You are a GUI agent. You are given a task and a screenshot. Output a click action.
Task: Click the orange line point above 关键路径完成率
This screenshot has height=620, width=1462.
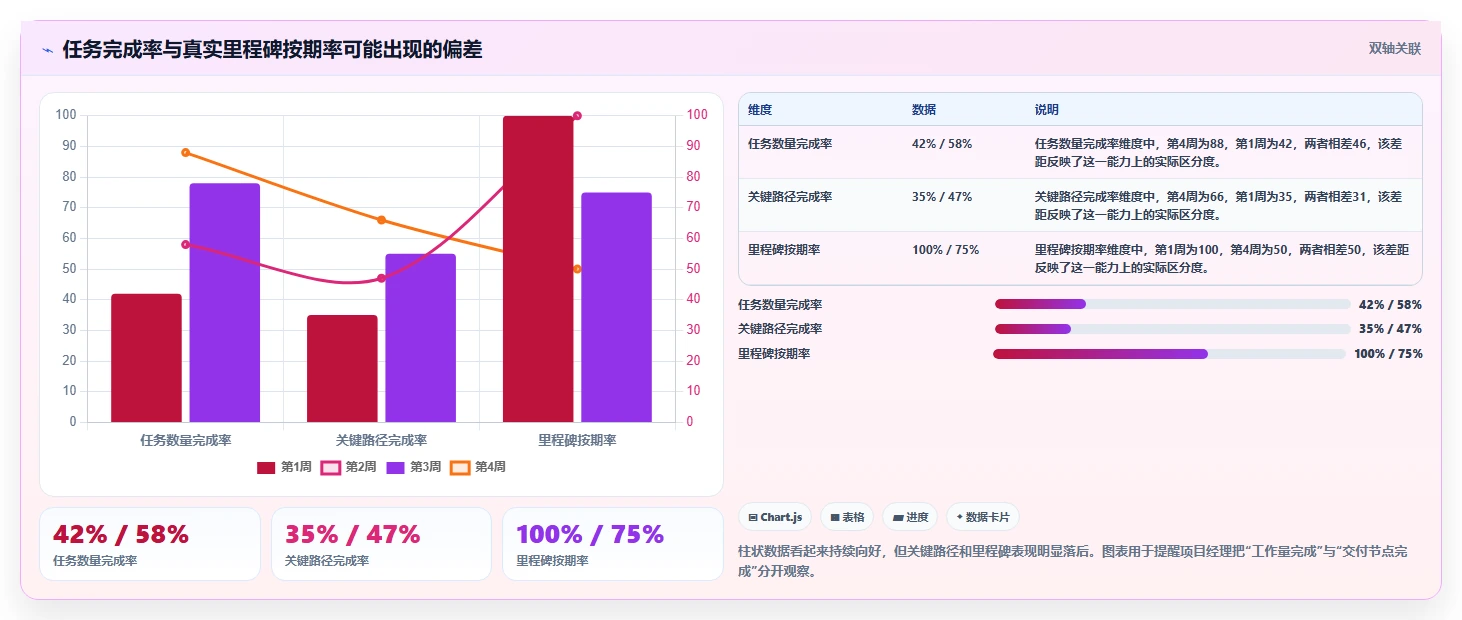pos(381,220)
